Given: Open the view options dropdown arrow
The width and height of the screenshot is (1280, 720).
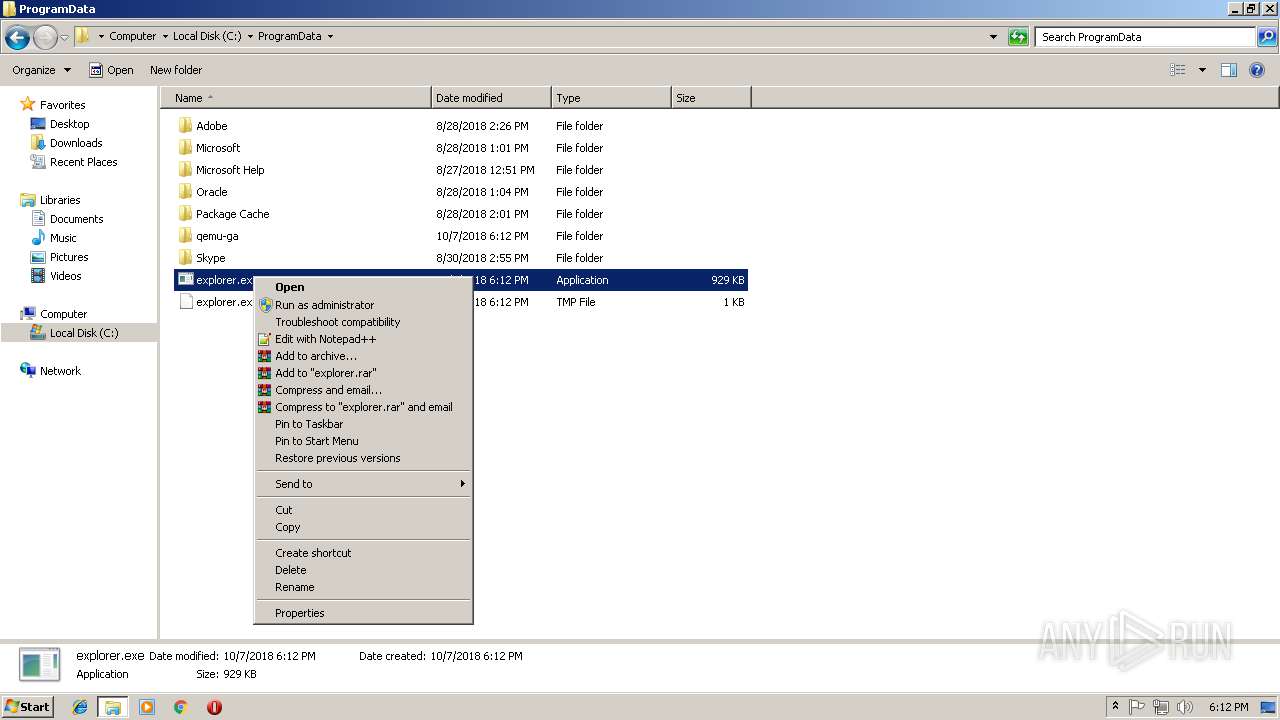Looking at the screenshot, I should click(x=1202, y=70).
